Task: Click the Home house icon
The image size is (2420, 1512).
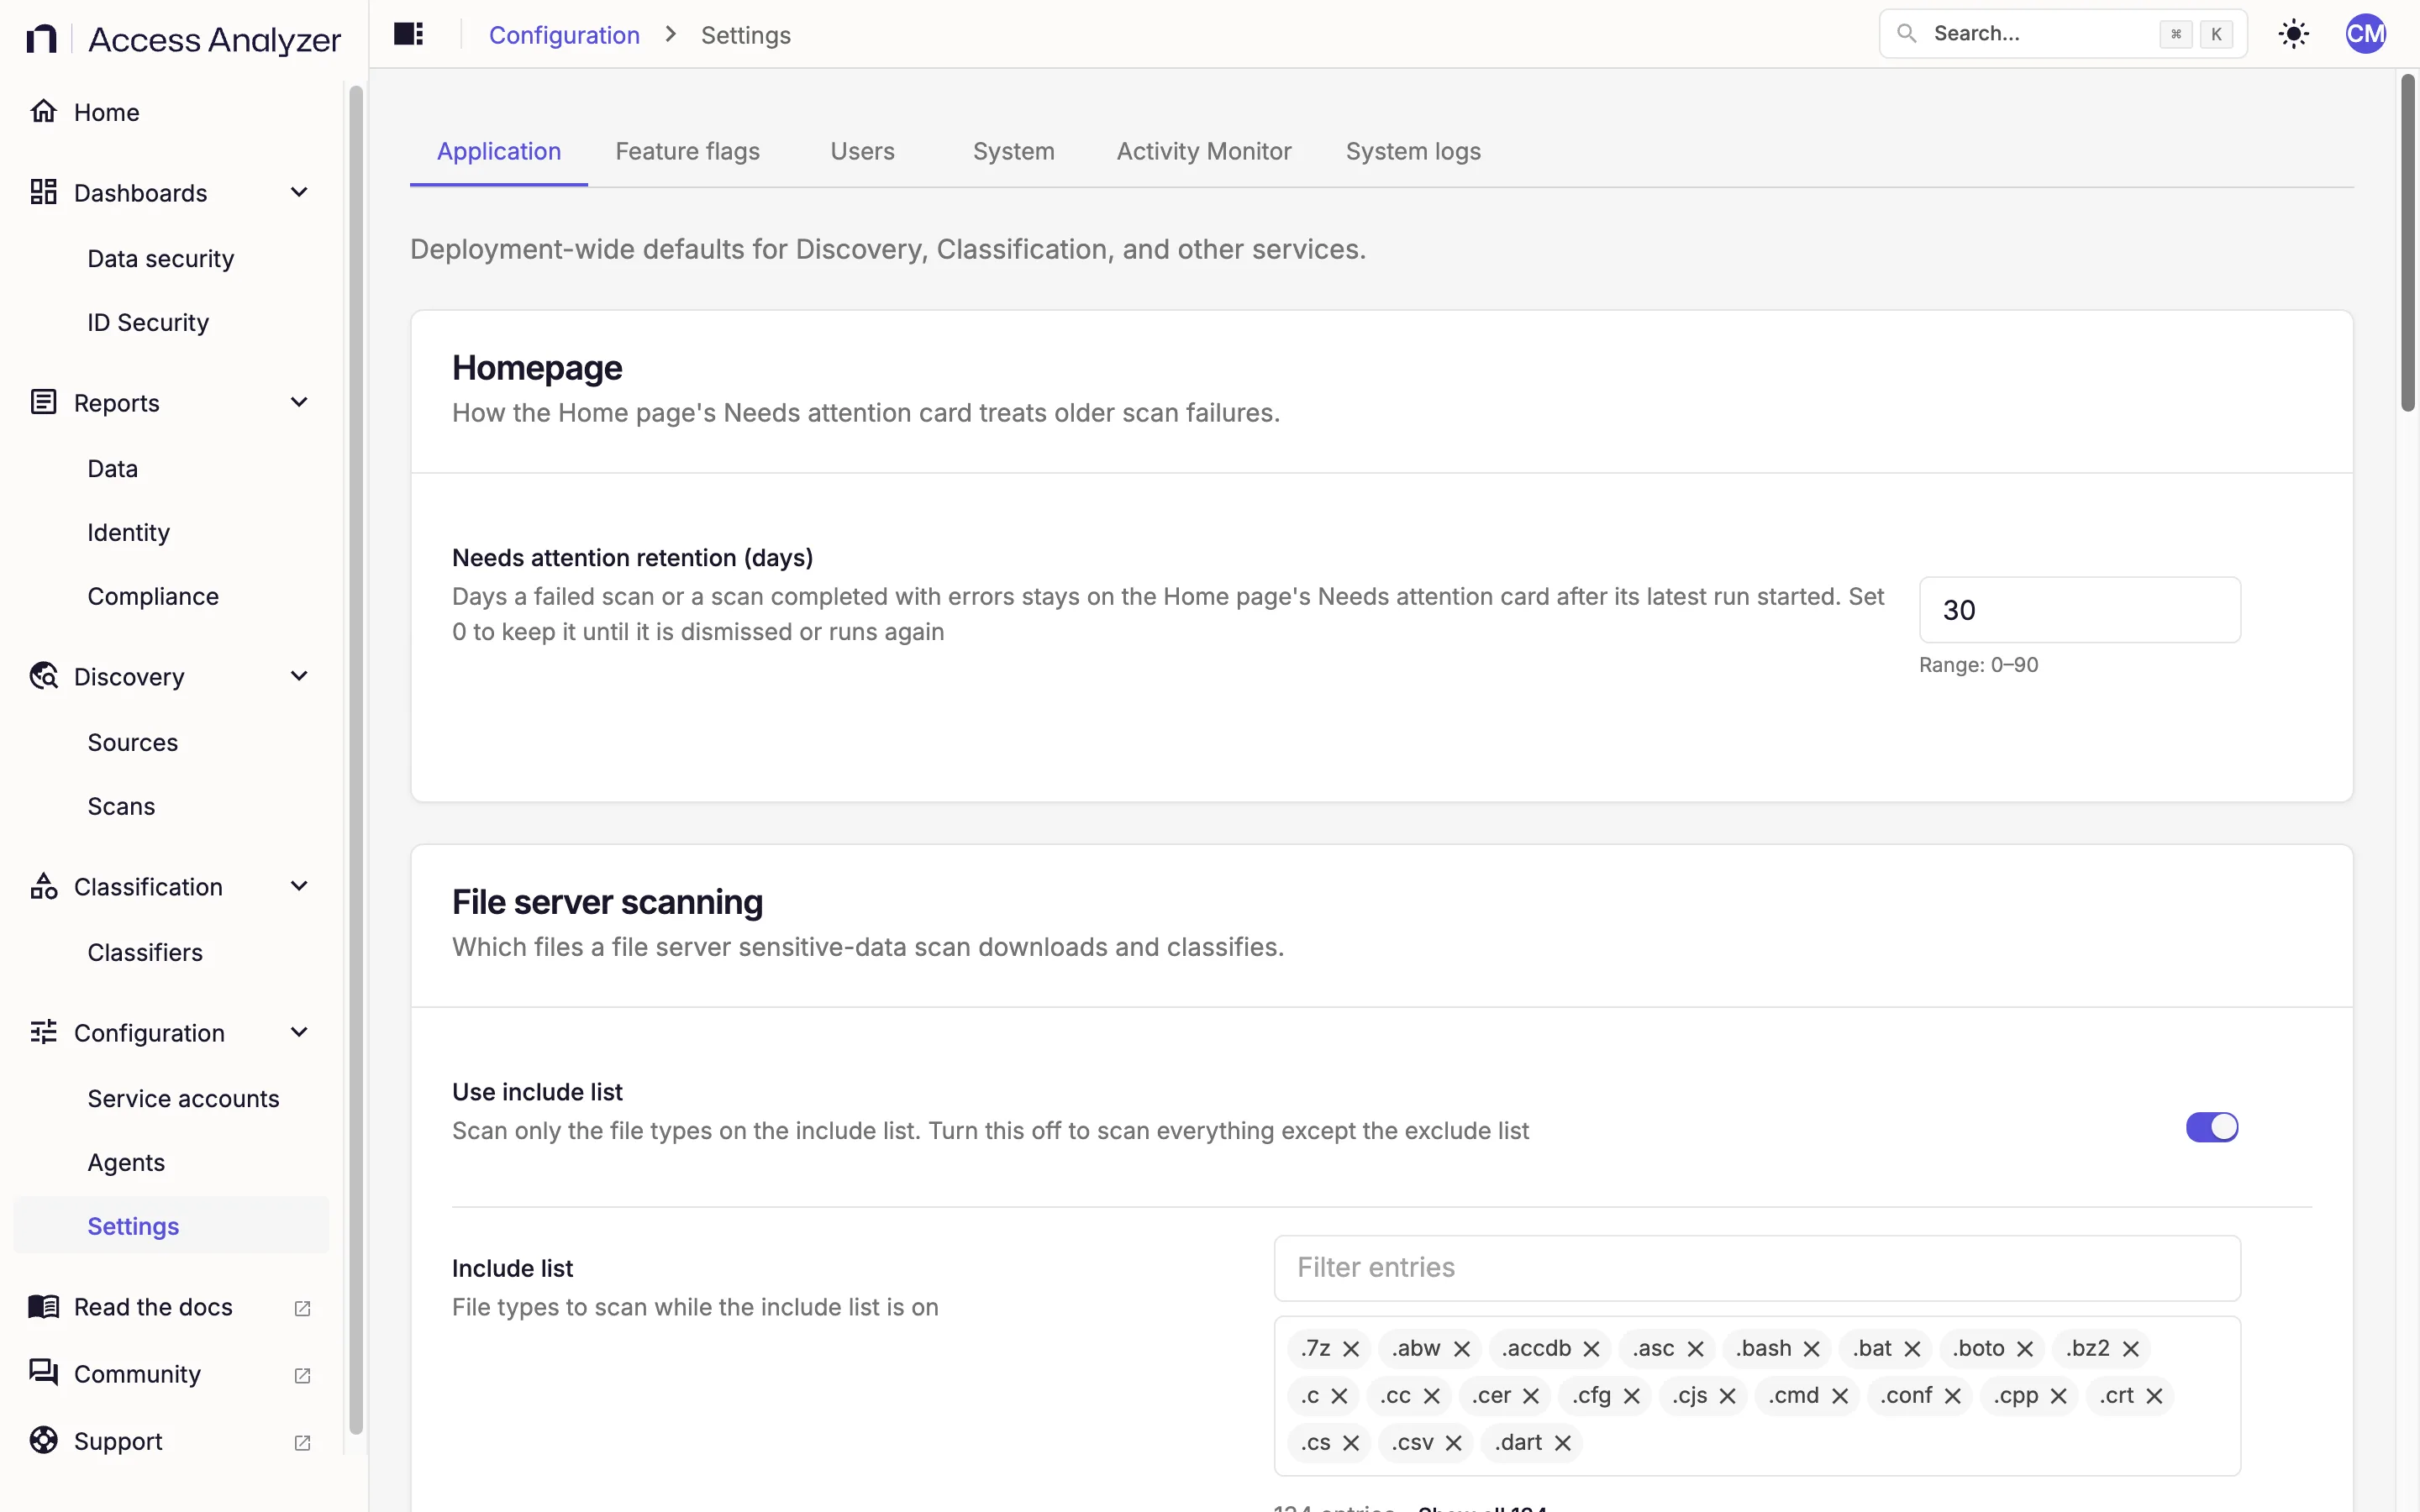Action: 43,111
